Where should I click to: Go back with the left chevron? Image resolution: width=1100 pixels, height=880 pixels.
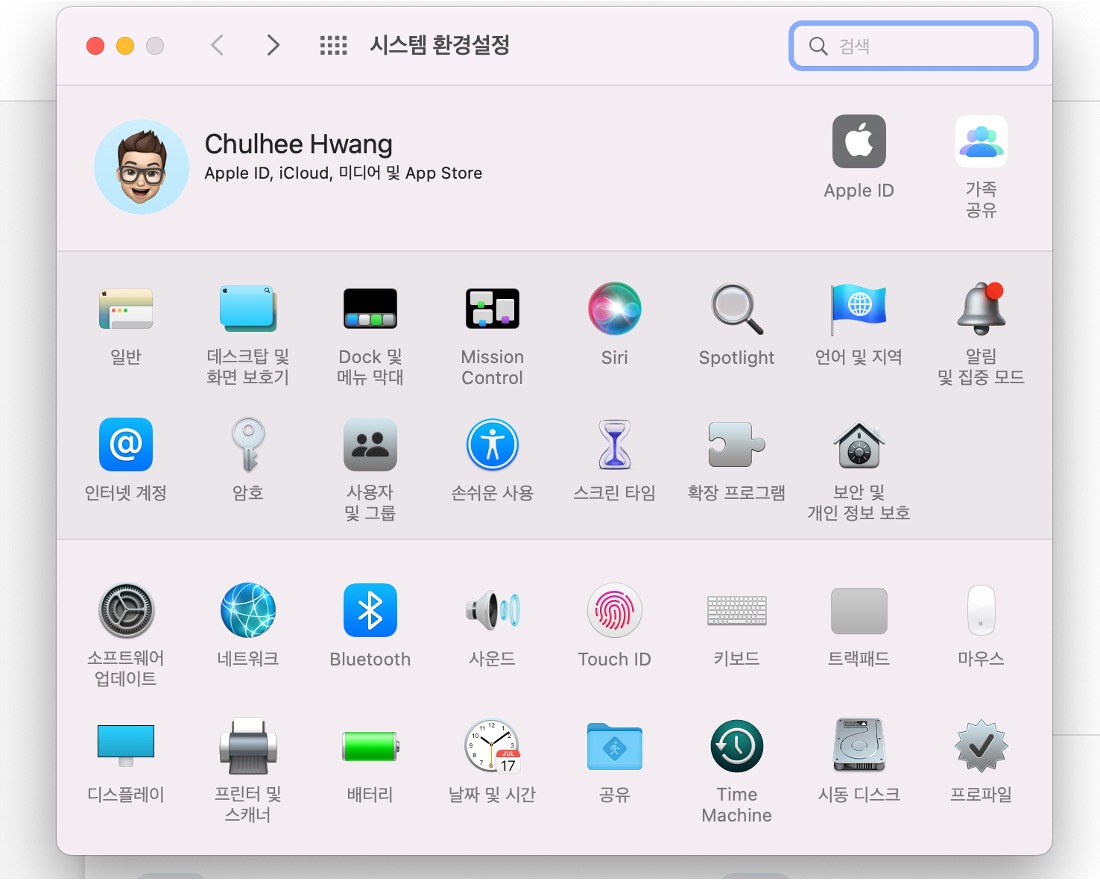(x=217, y=46)
